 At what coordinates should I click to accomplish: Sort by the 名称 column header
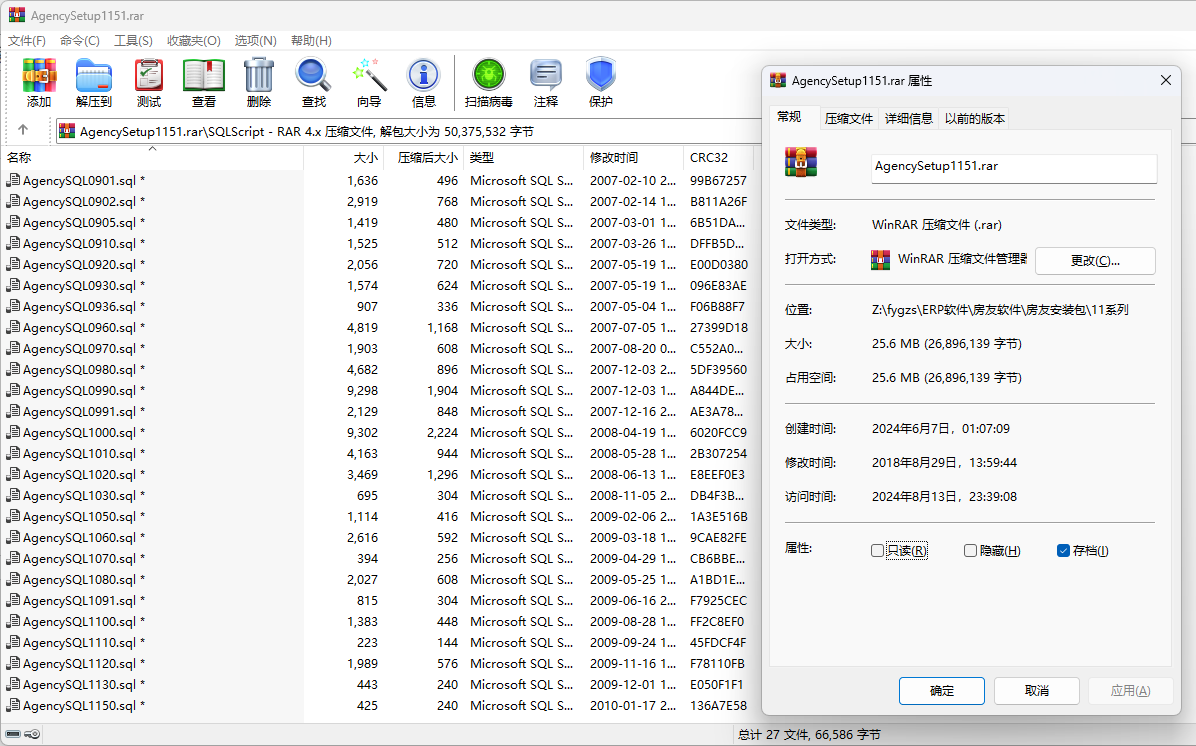click(153, 158)
